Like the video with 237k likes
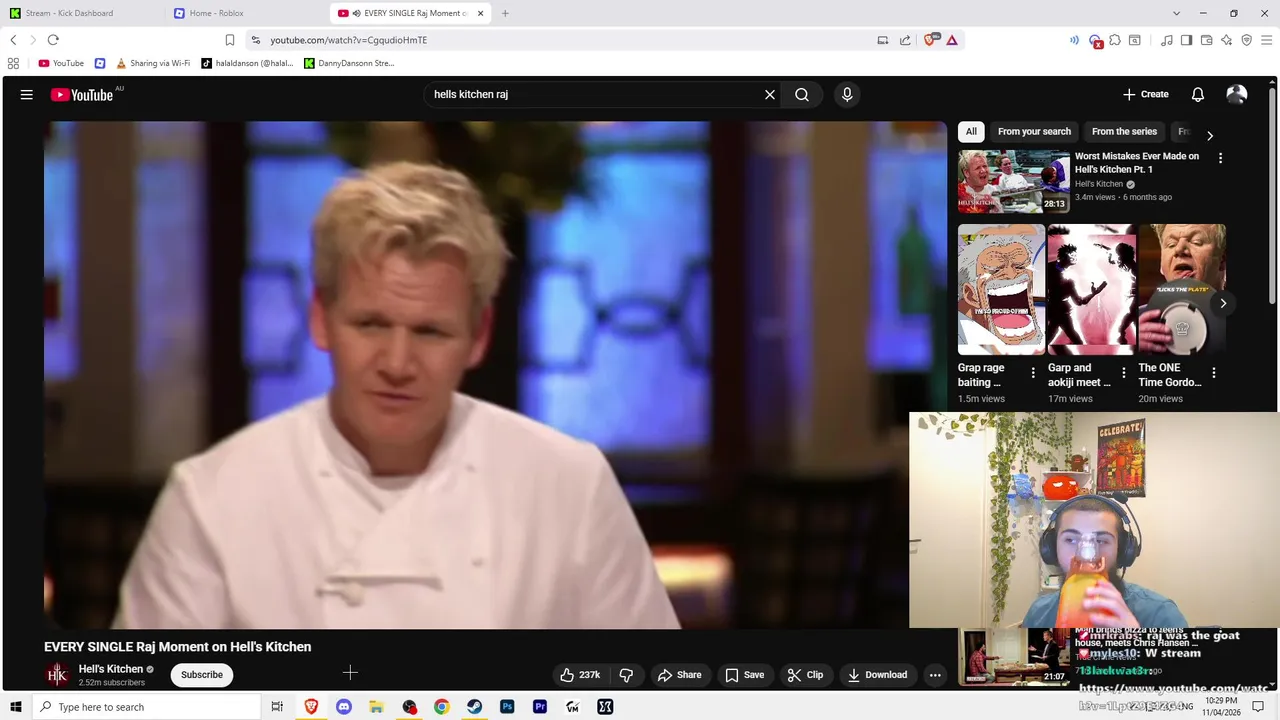The height and width of the screenshot is (720, 1280). [x=580, y=675]
